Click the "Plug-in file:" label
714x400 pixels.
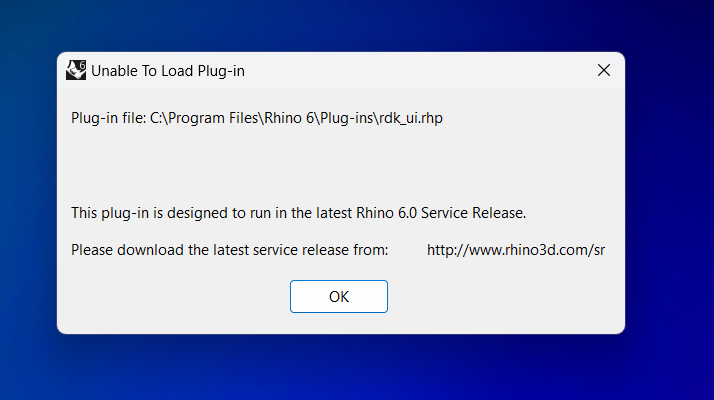tap(108, 118)
